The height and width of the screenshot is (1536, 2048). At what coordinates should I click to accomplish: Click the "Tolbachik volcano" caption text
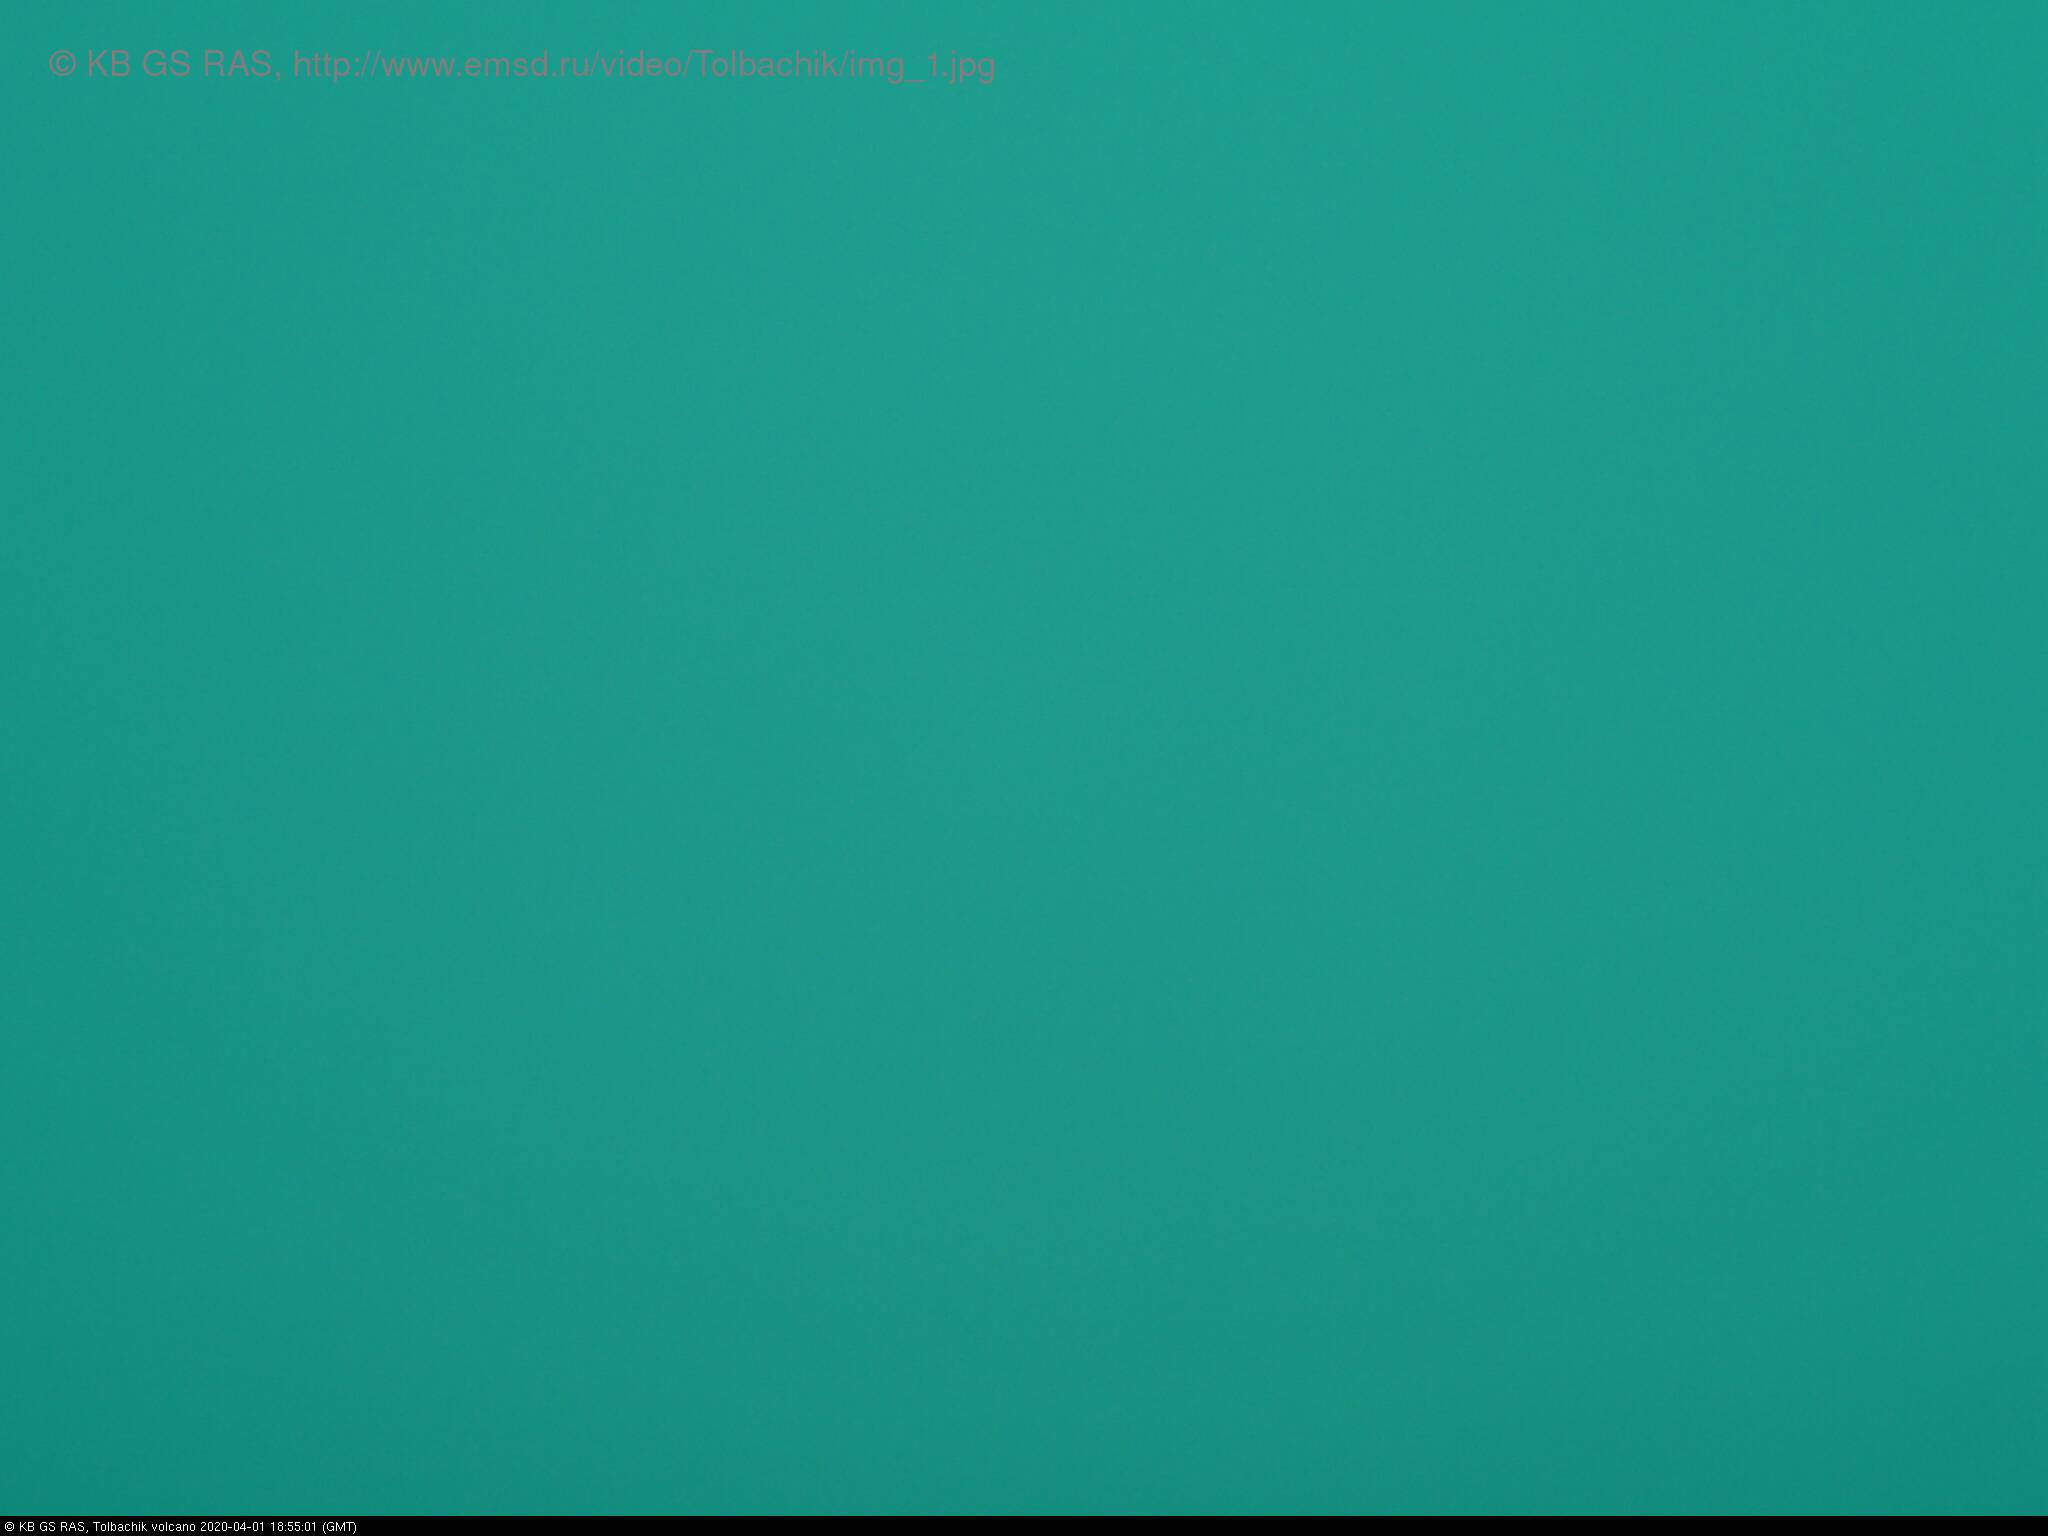point(145,1526)
